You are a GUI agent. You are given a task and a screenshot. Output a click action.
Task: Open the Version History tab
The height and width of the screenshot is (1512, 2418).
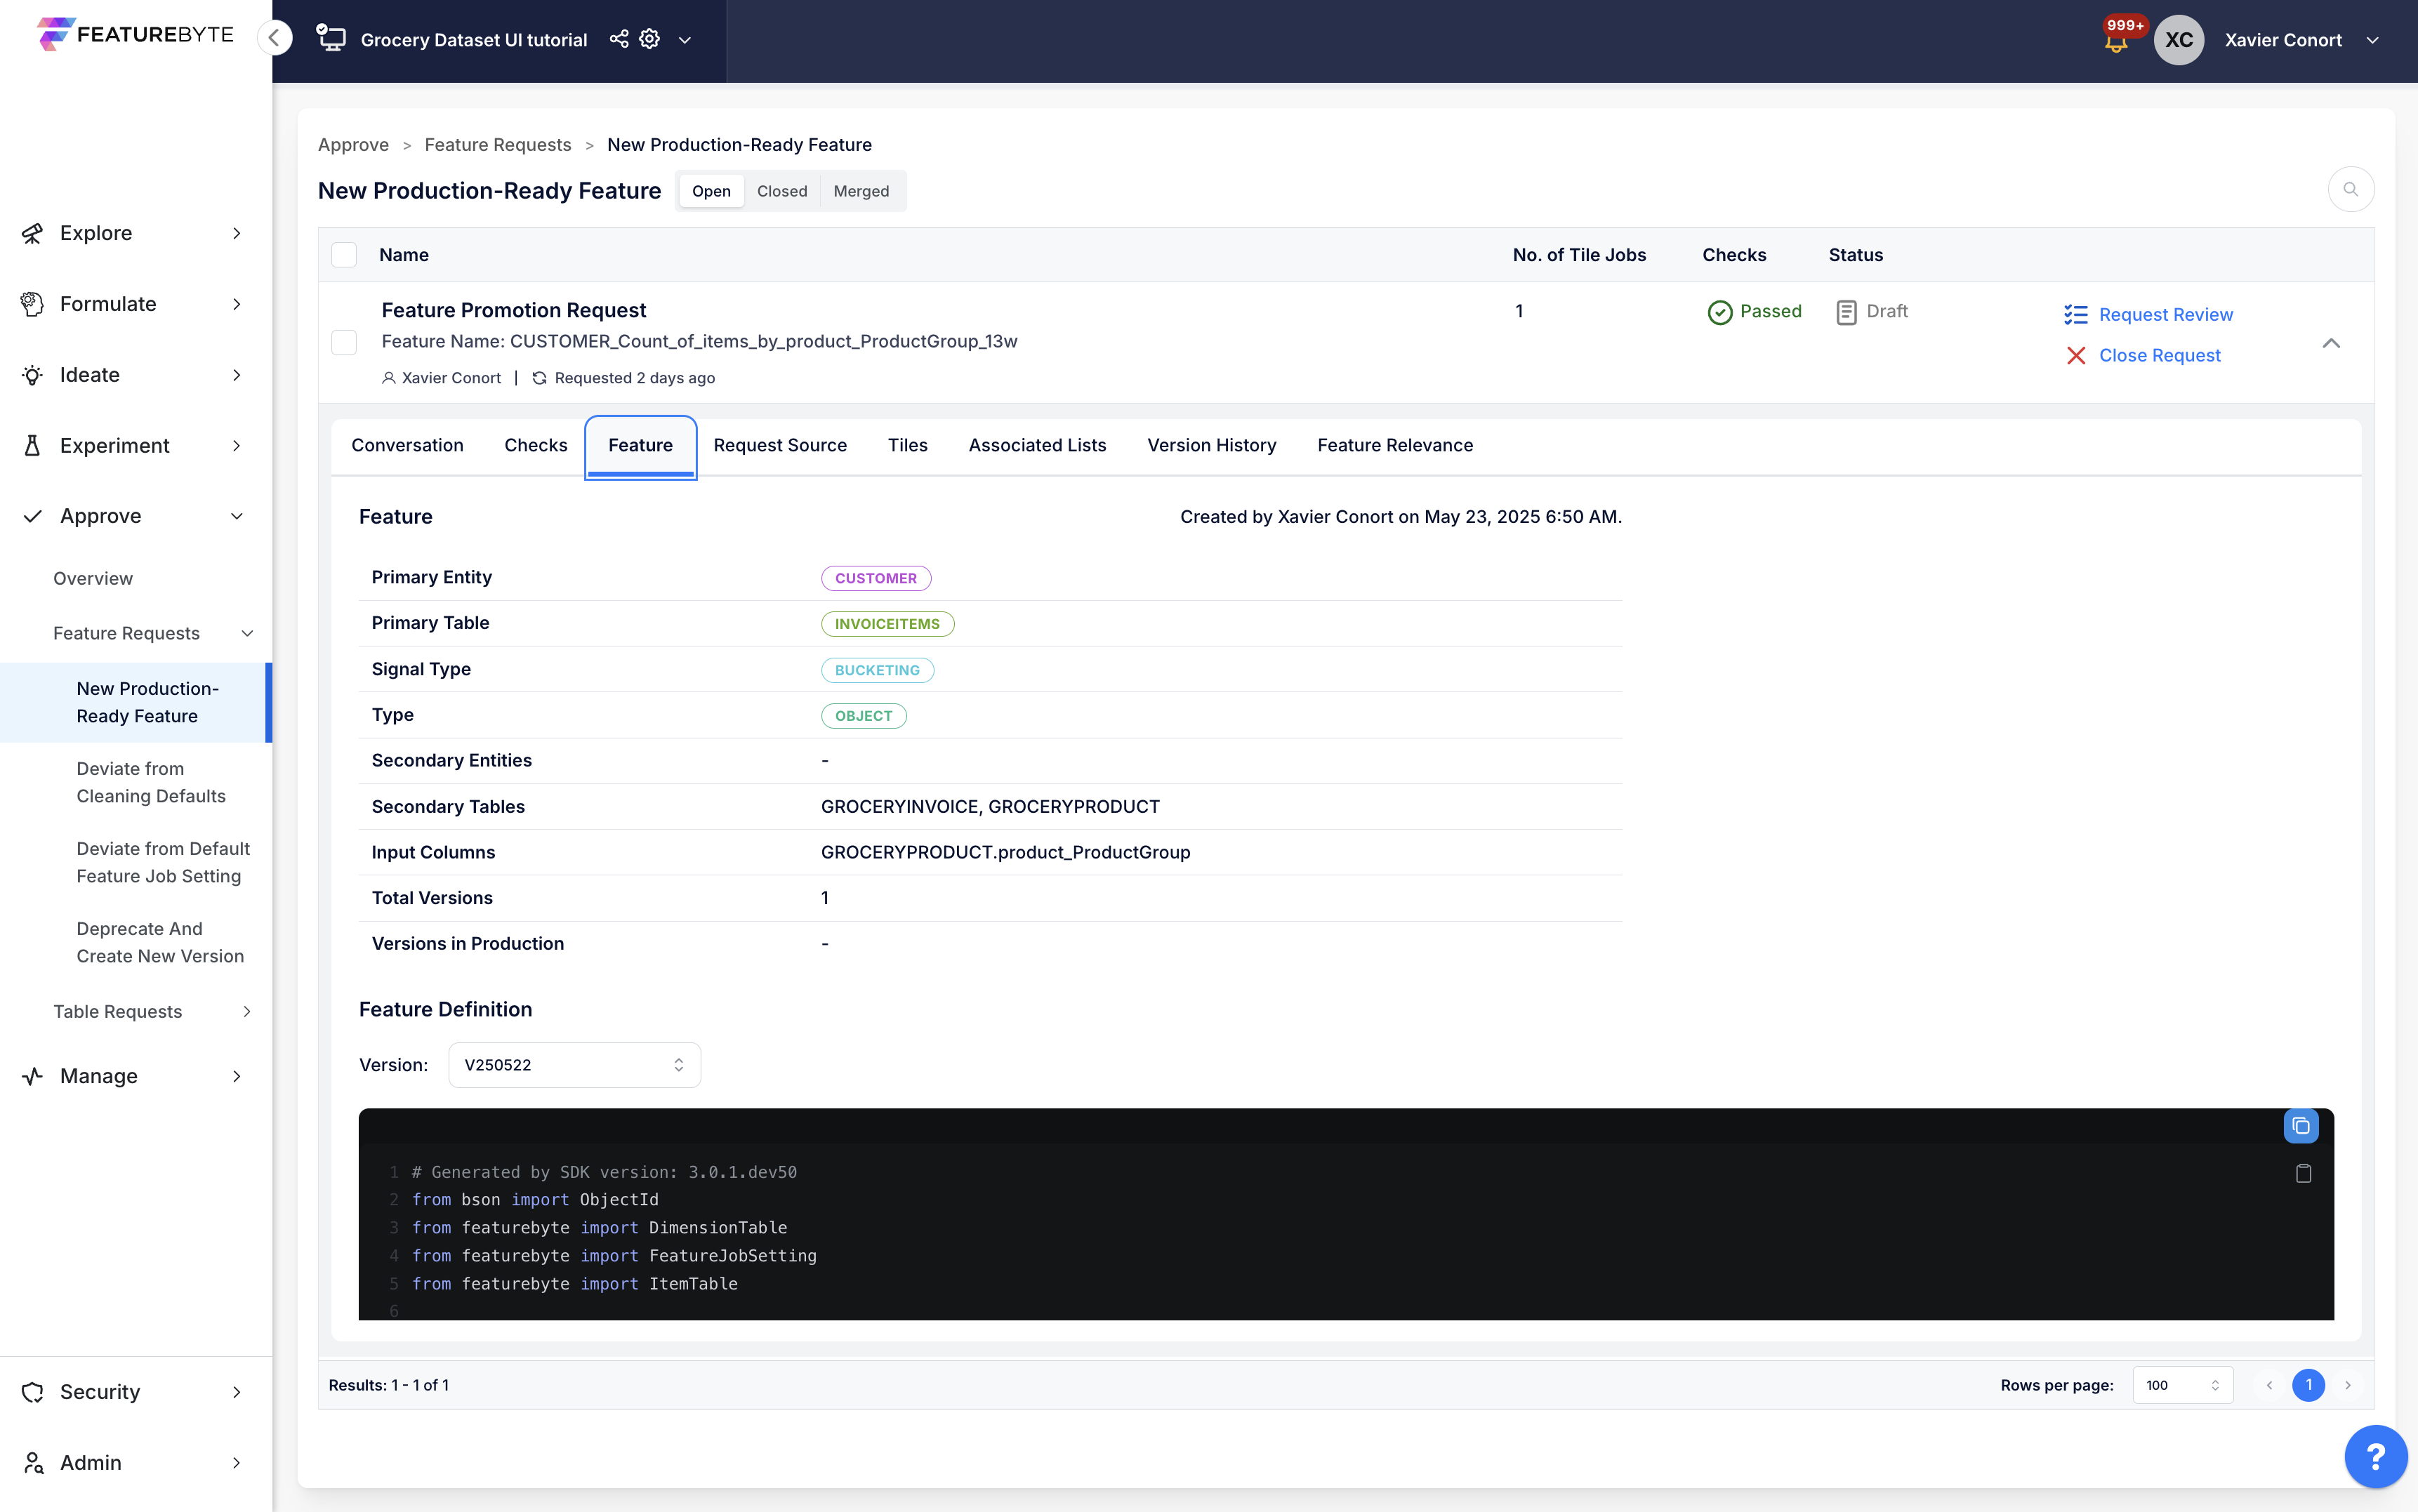point(1211,445)
